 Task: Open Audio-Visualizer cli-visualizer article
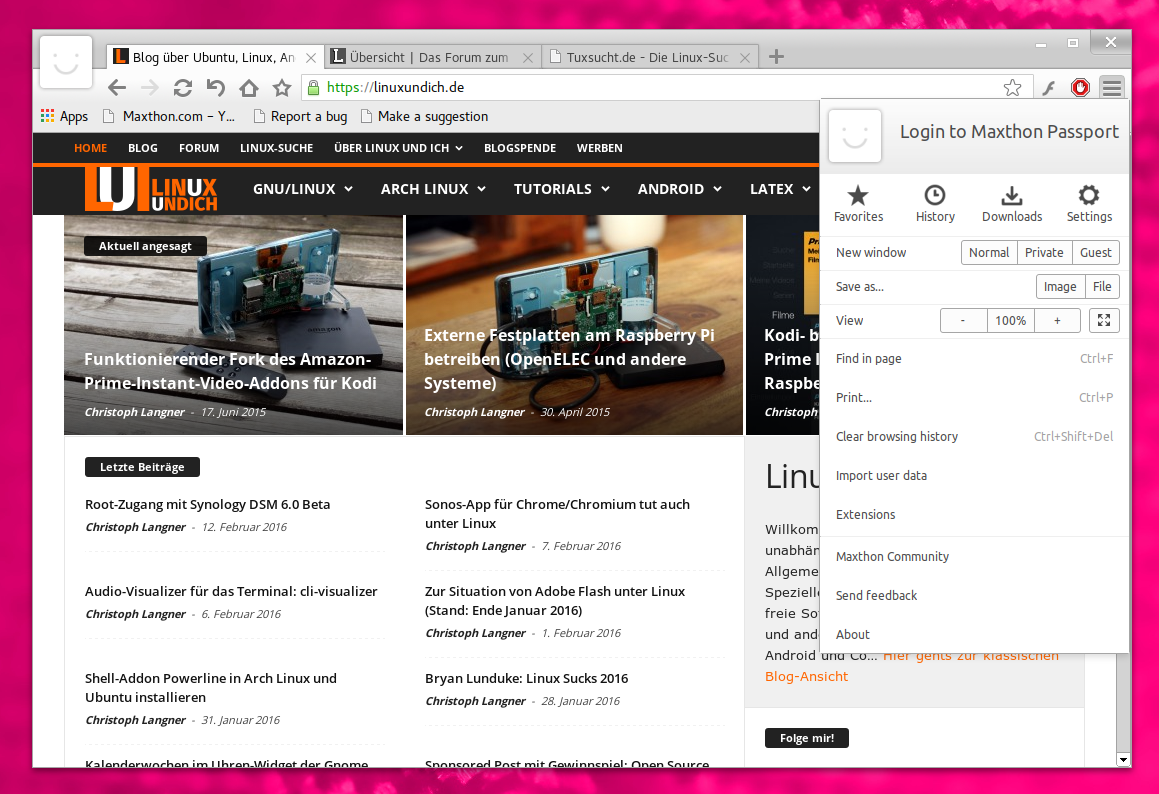231,591
